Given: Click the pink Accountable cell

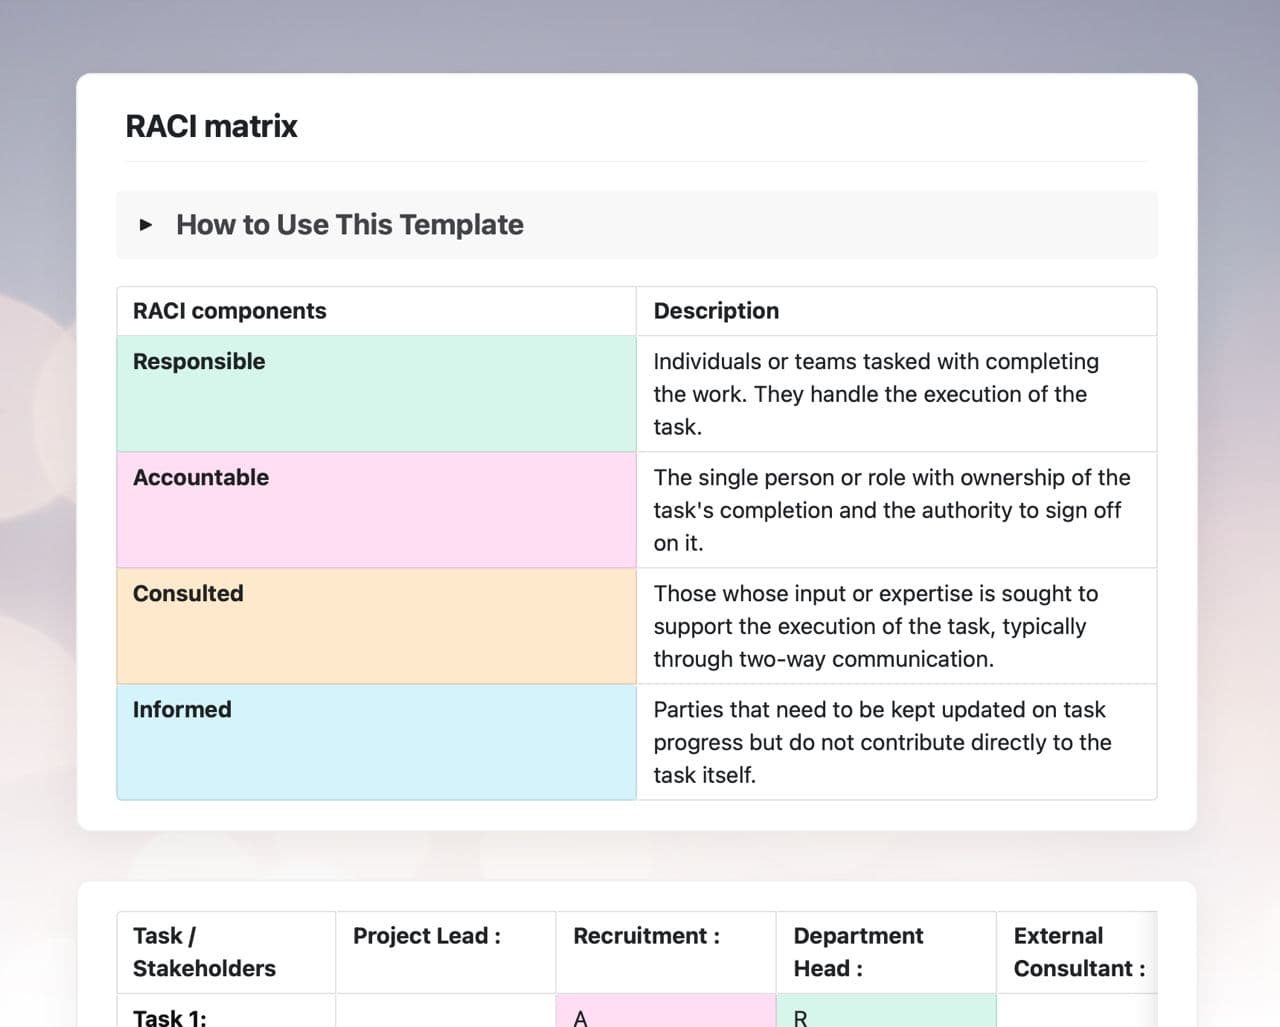Looking at the screenshot, I should tap(376, 509).
